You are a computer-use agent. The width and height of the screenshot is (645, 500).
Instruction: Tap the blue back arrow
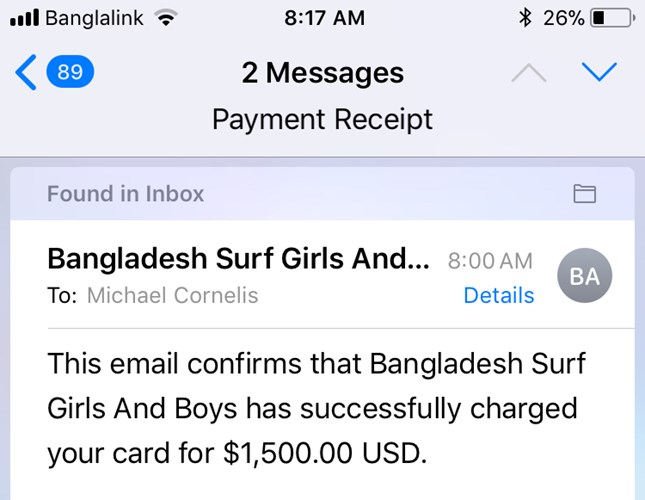pyautogui.click(x=26, y=72)
